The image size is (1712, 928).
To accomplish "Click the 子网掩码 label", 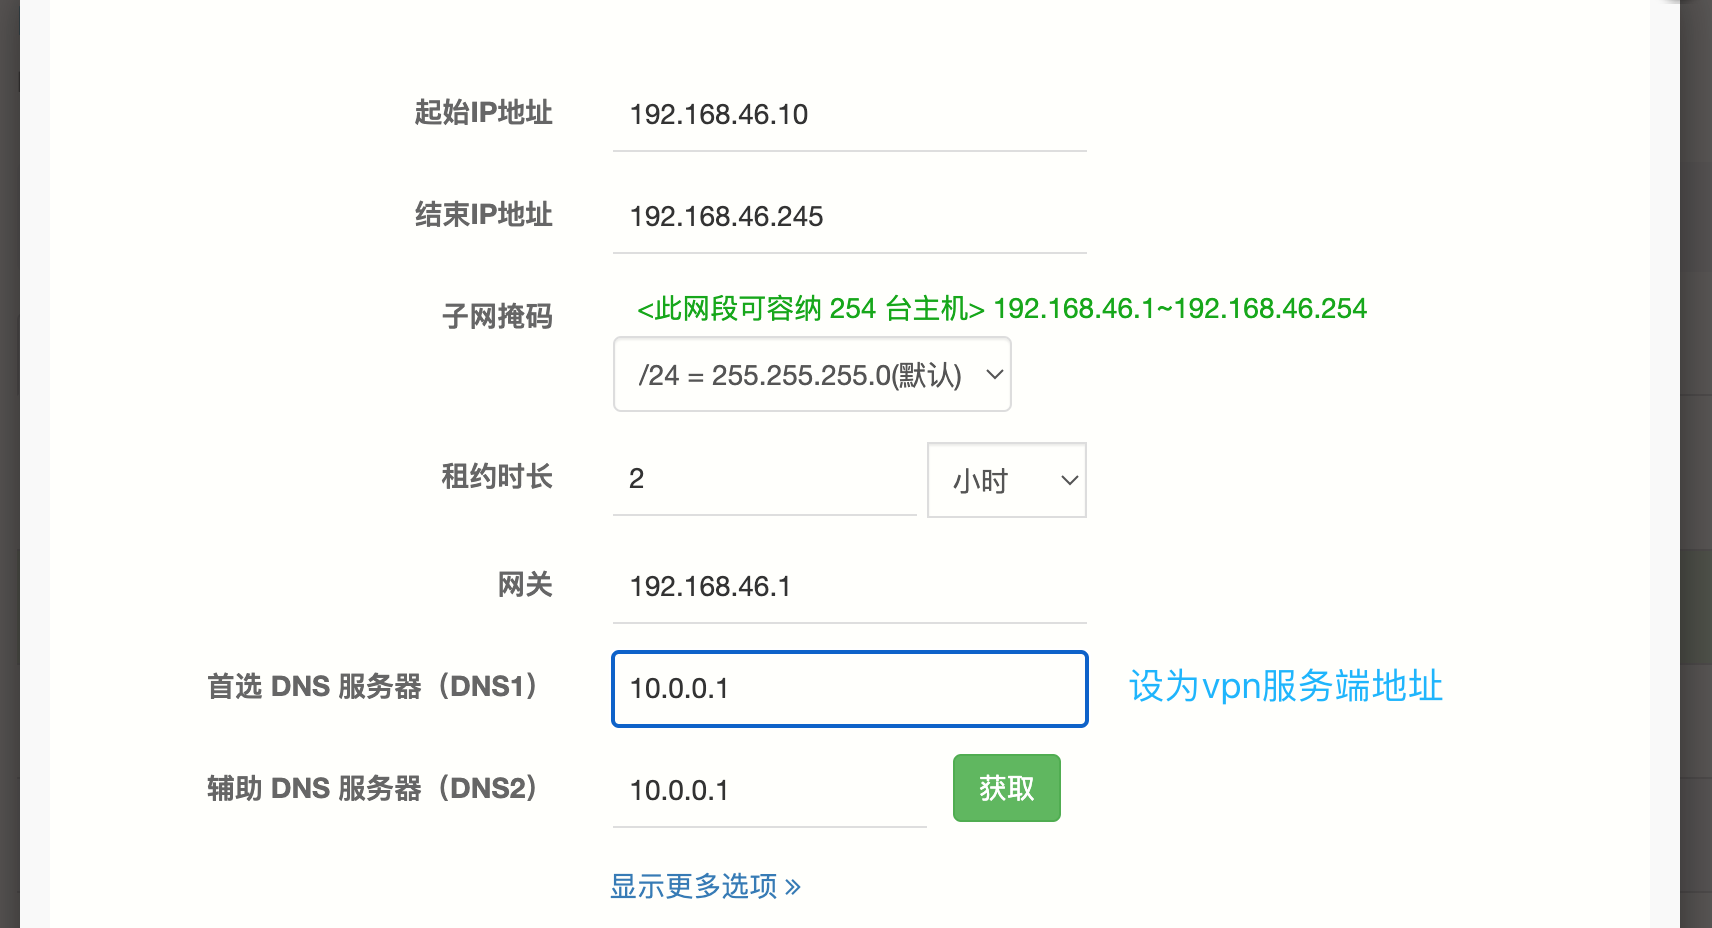I will (497, 317).
